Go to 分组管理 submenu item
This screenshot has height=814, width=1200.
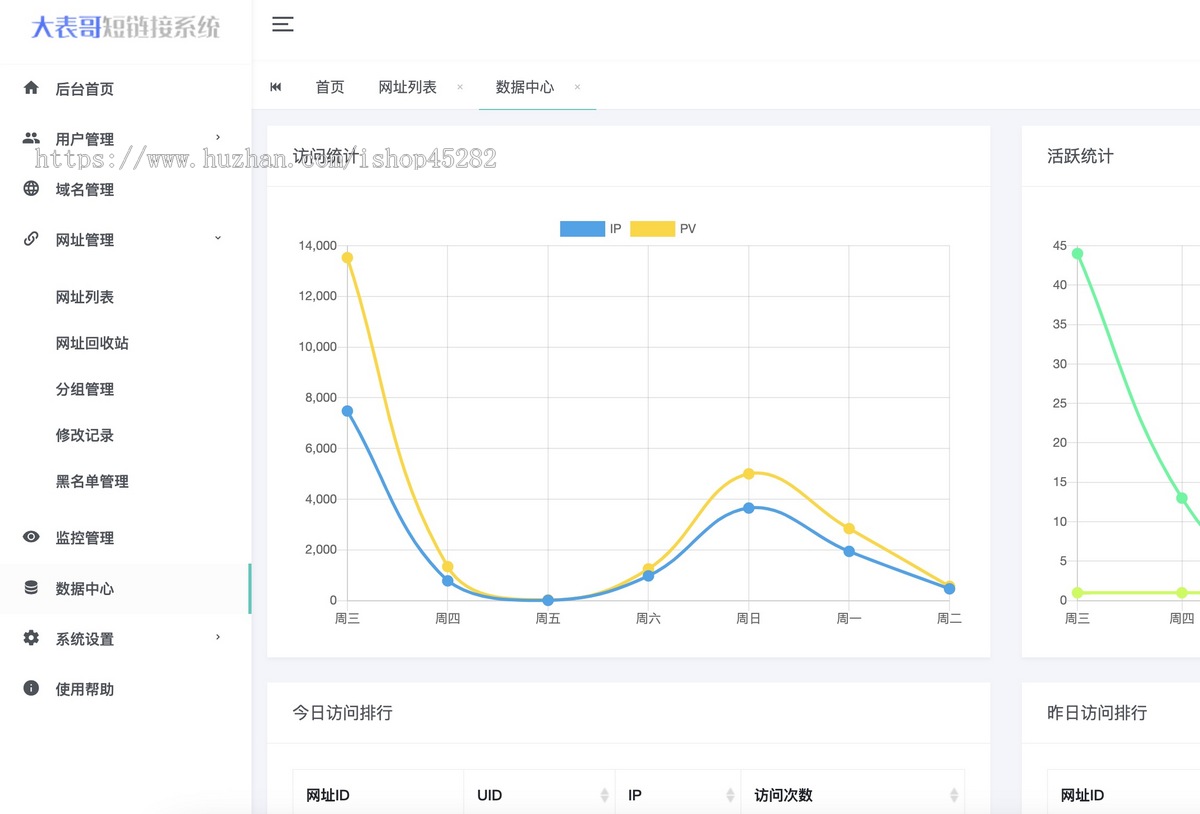(85, 389)
